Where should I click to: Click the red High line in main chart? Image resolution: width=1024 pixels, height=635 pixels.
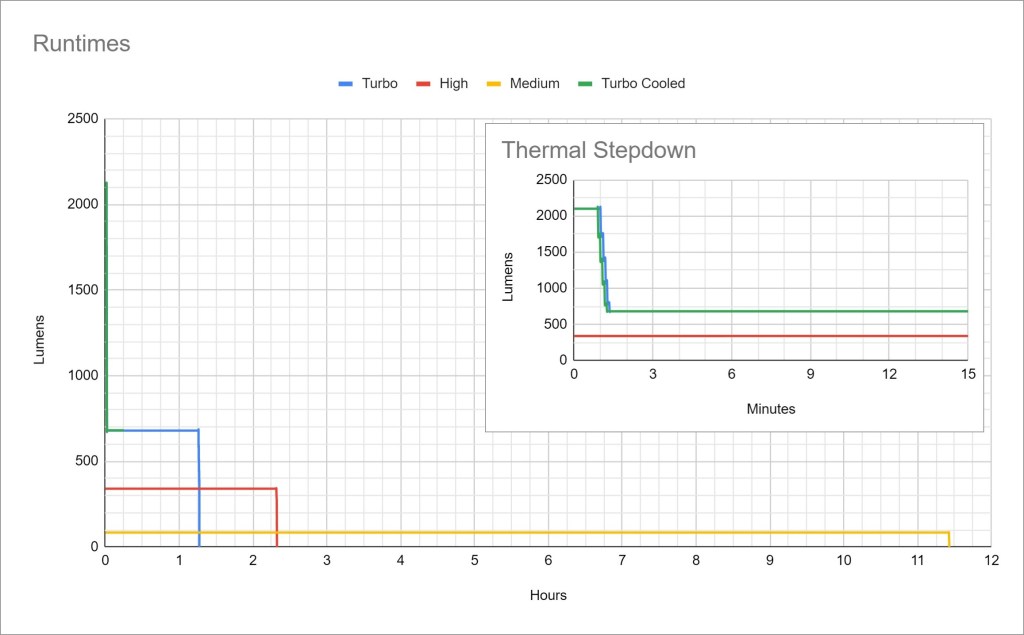coord(190,489)
